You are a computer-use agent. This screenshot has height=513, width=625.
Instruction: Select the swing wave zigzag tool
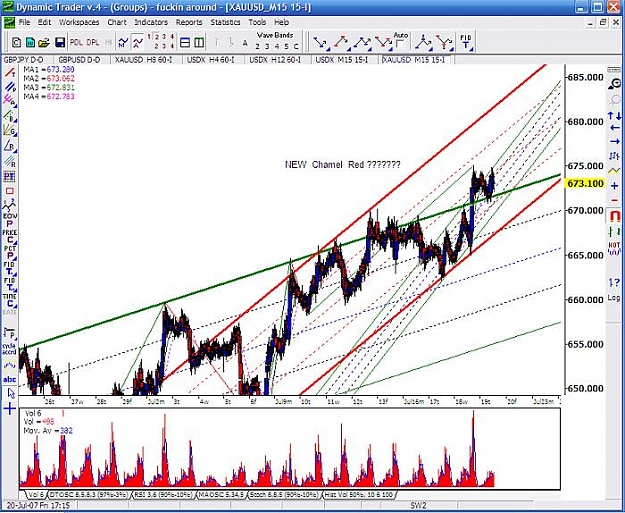(9, 204)
